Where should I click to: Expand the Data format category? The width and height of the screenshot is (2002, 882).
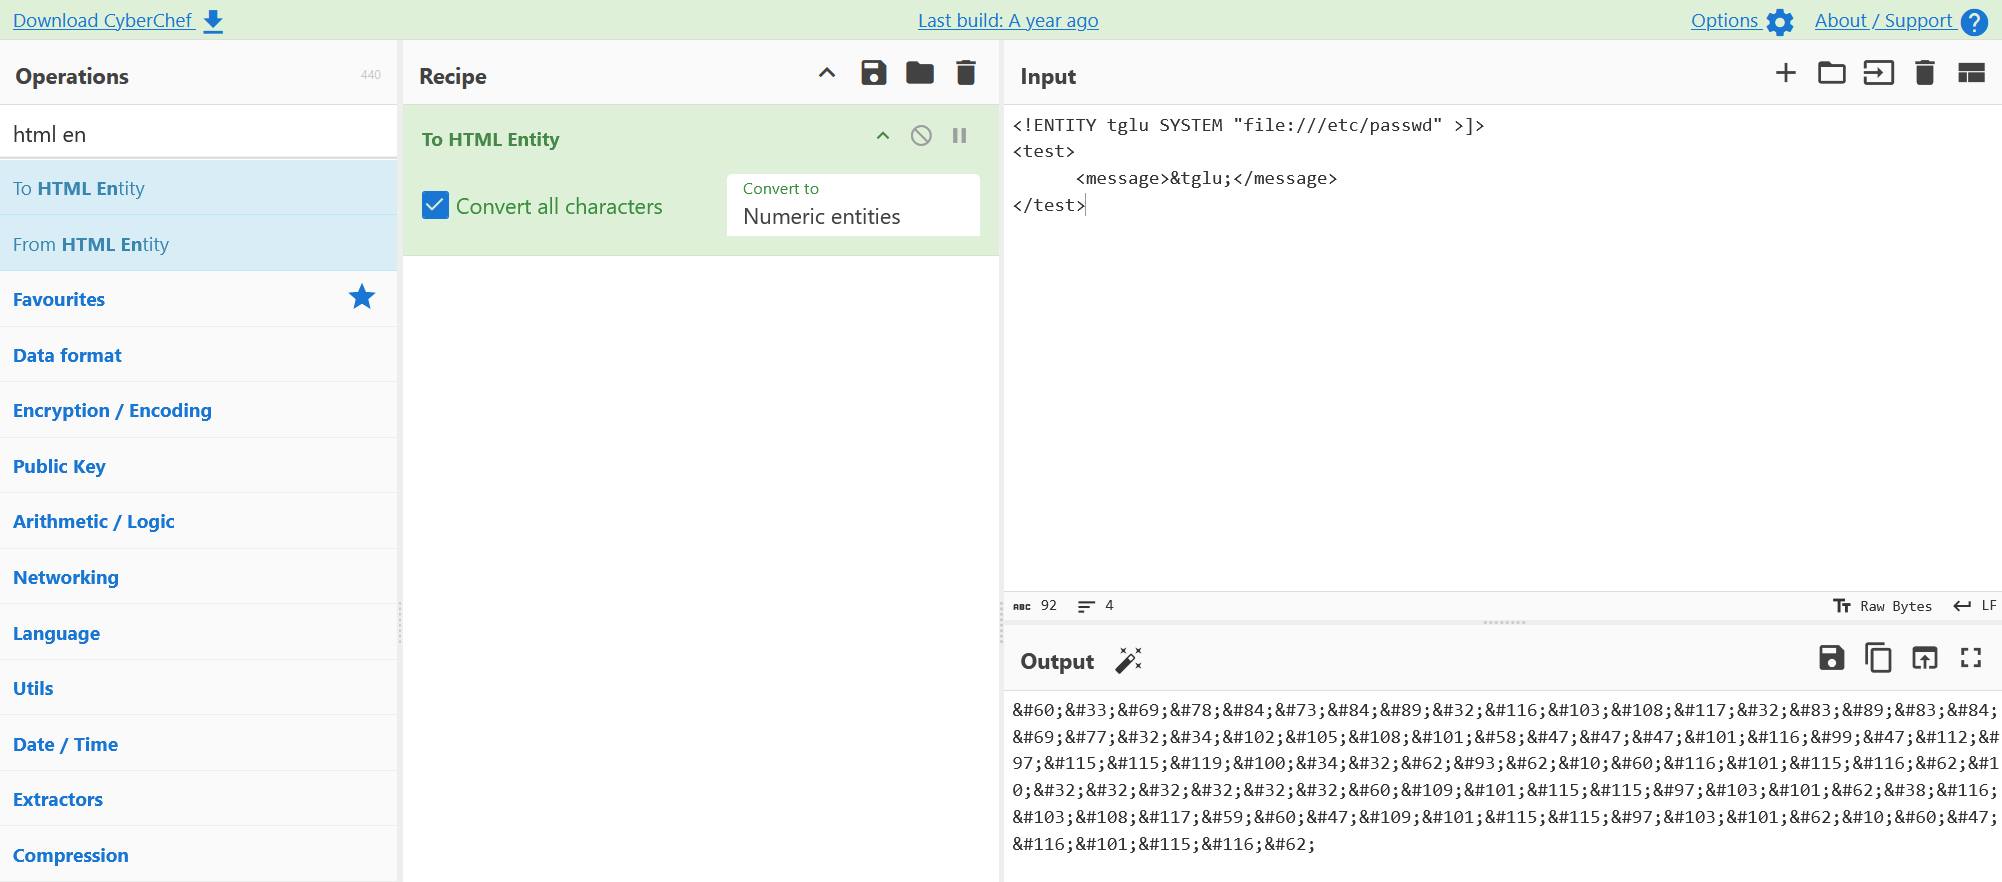pyautogui.click(x=199, y=355)
